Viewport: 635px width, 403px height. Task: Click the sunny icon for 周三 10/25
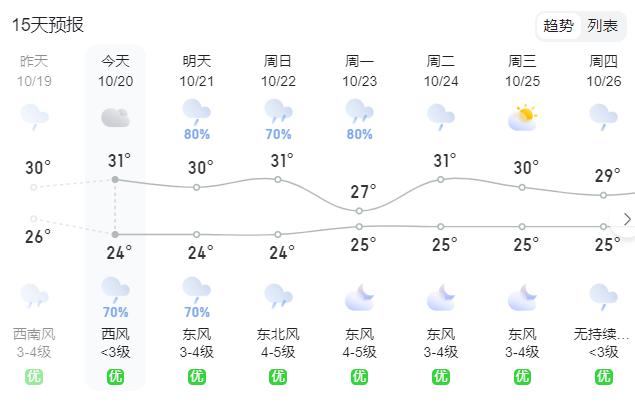(x=522, y=117)
